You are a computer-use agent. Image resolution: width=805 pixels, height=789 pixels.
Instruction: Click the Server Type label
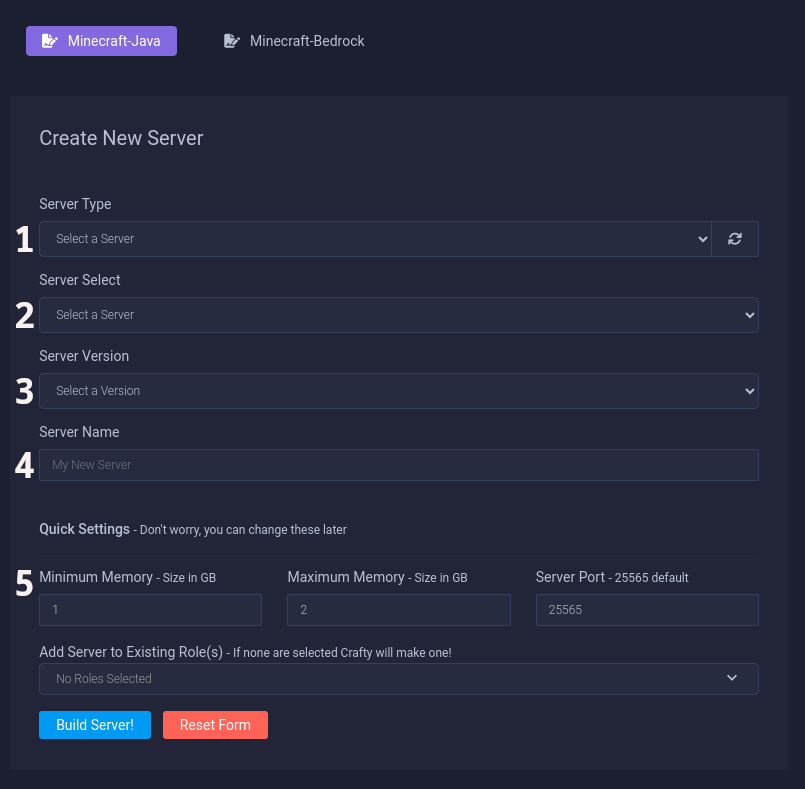(x=75, y=204)
